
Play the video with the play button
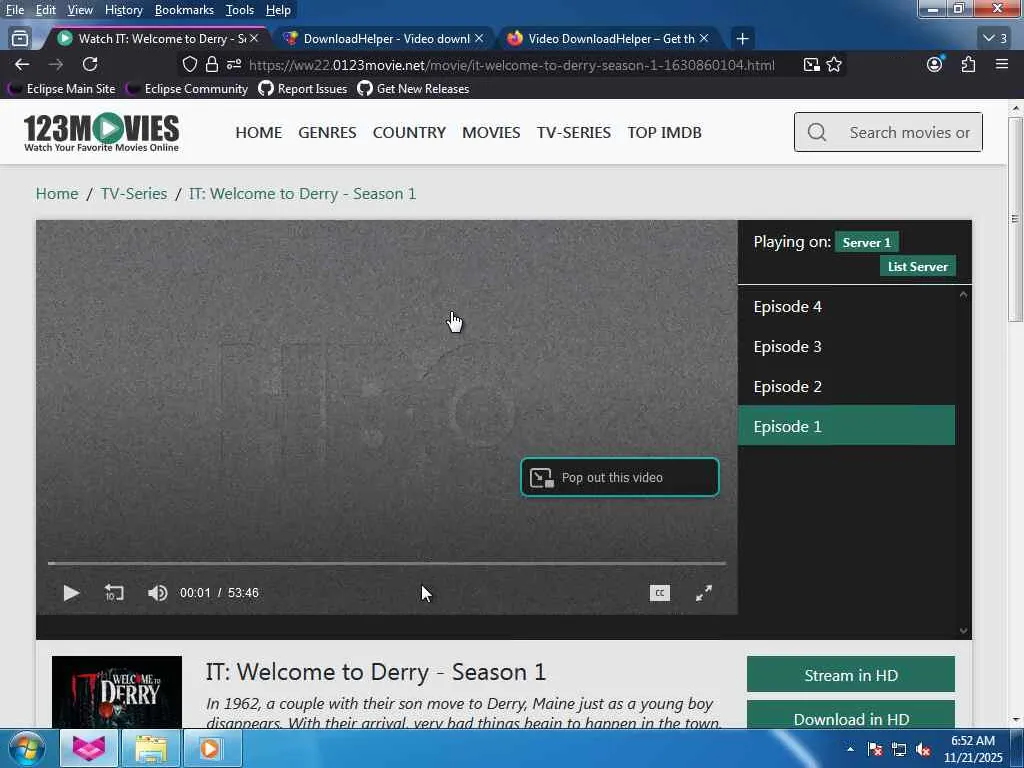point(71,593)
